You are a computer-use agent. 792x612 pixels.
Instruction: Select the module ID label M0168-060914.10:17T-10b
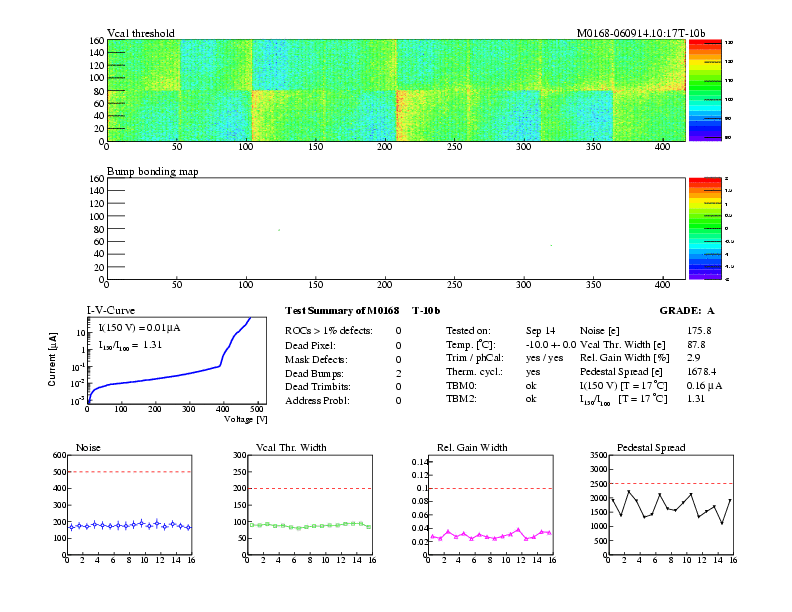(x=640, y=33)
